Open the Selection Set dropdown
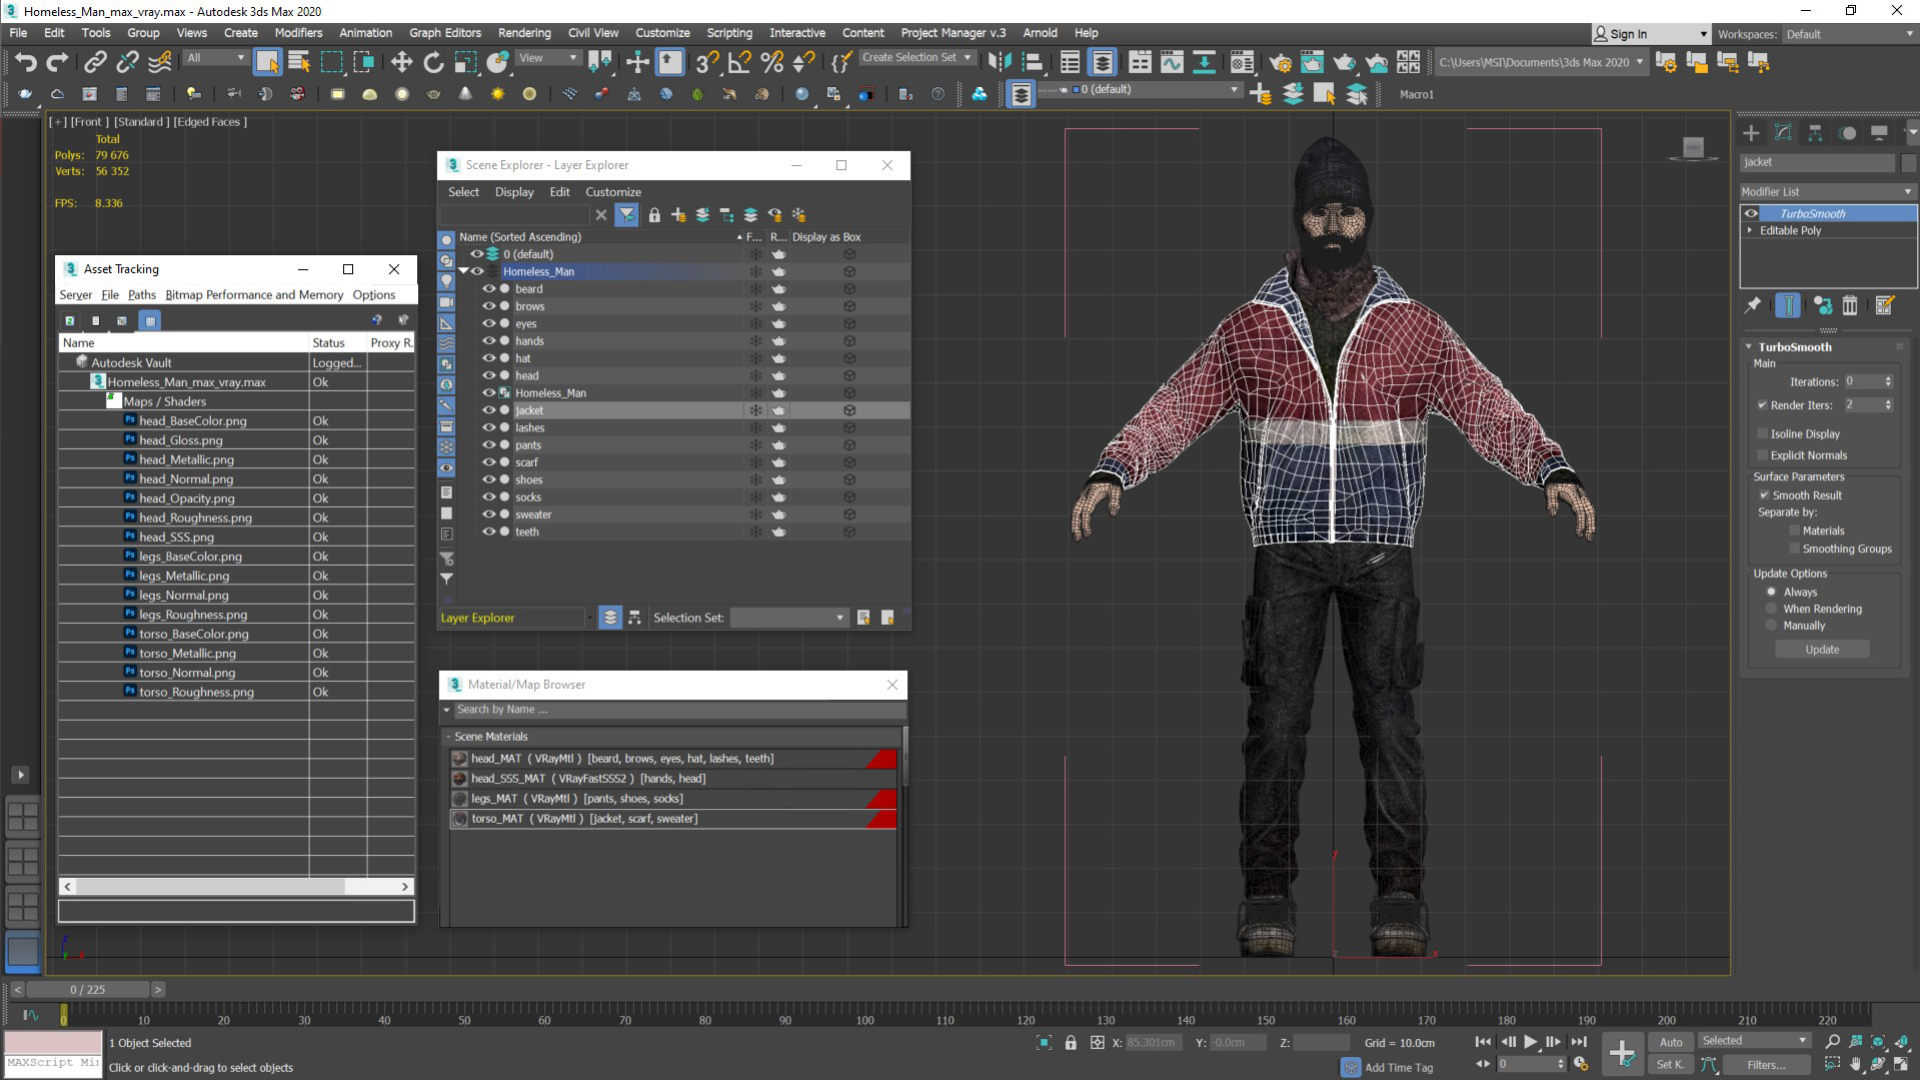This screenshot has width=1920, height=1080. point(789,618)
